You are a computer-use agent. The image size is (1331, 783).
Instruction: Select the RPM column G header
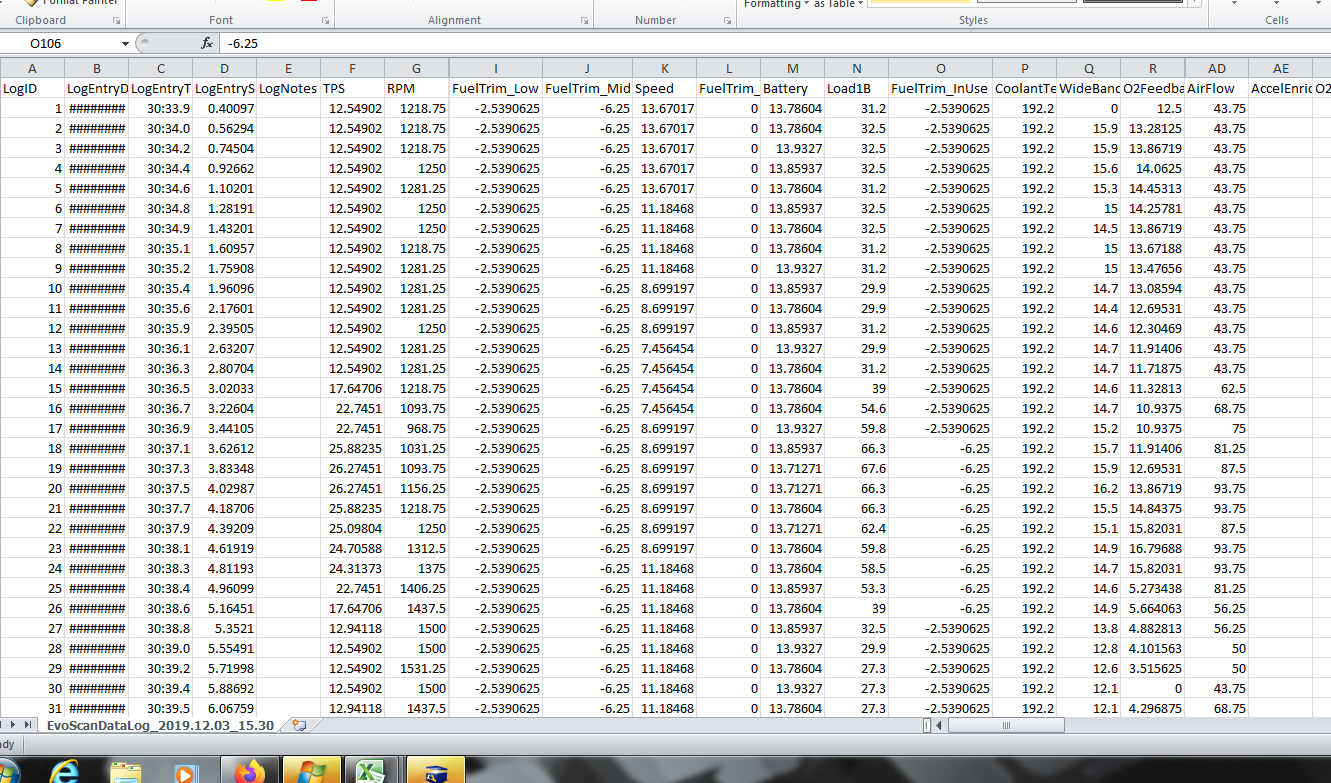(x=416, y=68)
